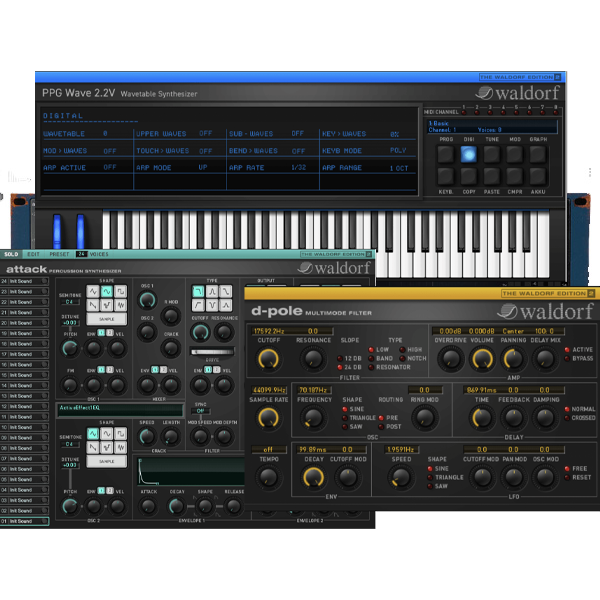
Task: Click the Waldorf logo in d-pole window
Action: tap(546, 311)
